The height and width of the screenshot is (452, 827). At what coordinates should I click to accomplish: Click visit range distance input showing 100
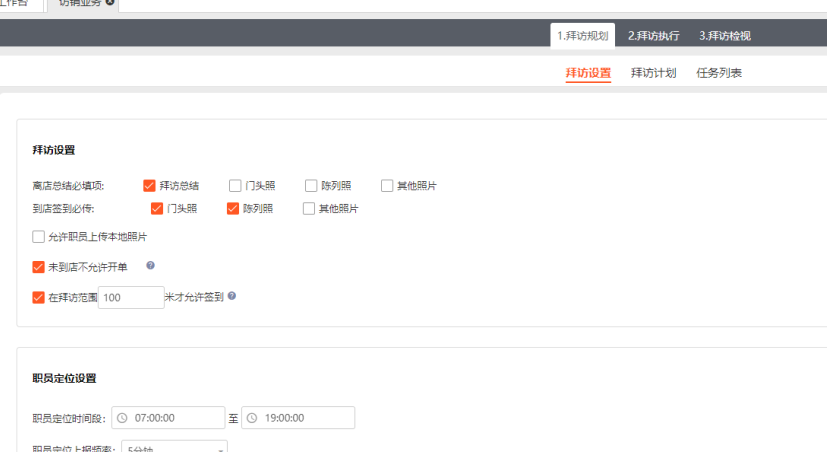[131, 297]
